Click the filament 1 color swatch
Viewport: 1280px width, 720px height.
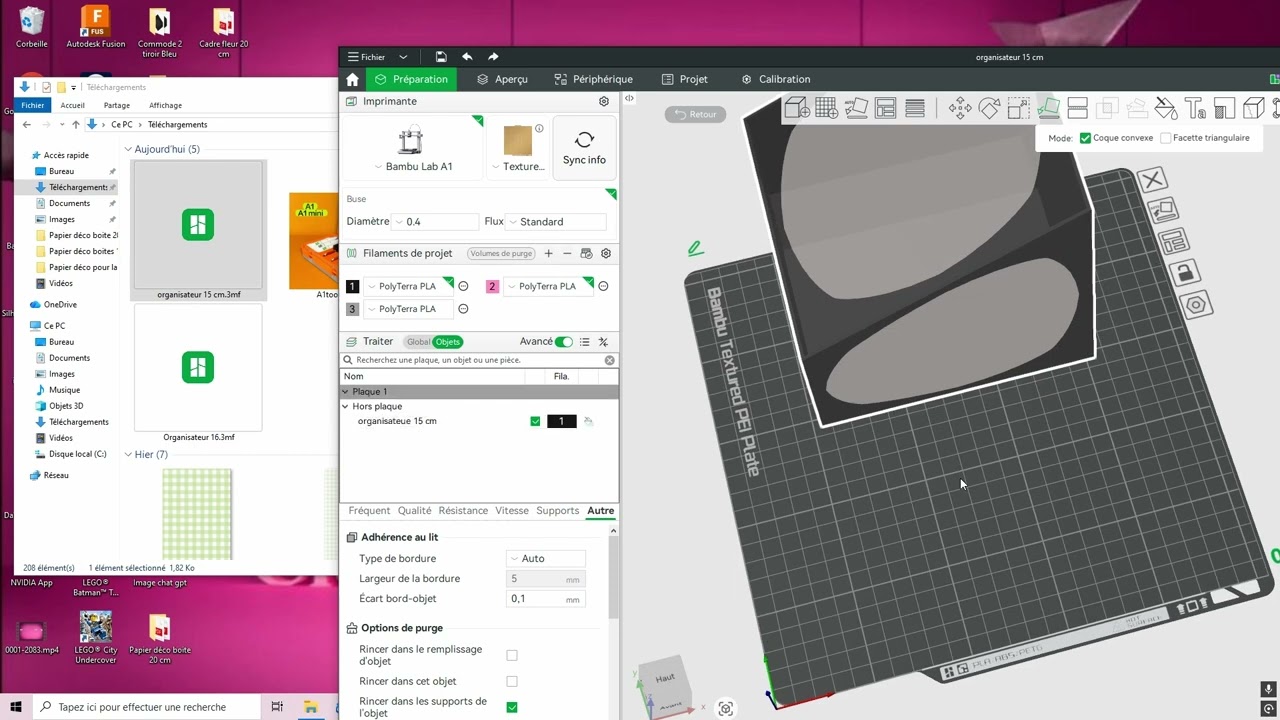(352, 286)
